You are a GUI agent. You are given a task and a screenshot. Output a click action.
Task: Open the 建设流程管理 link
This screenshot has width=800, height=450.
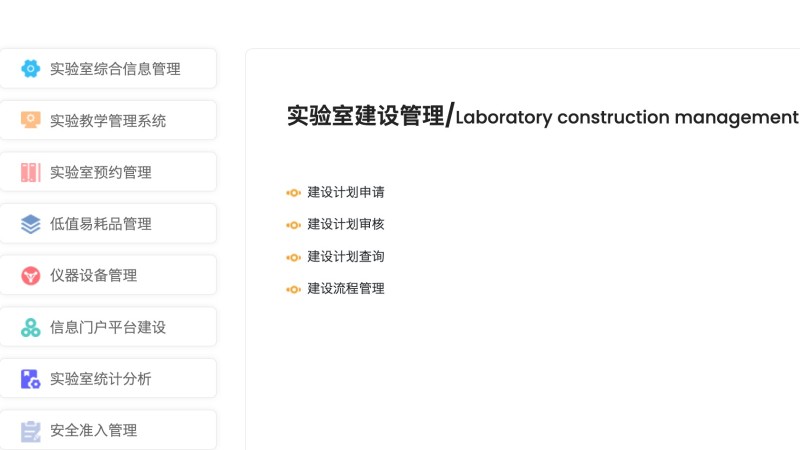(346, 289)
